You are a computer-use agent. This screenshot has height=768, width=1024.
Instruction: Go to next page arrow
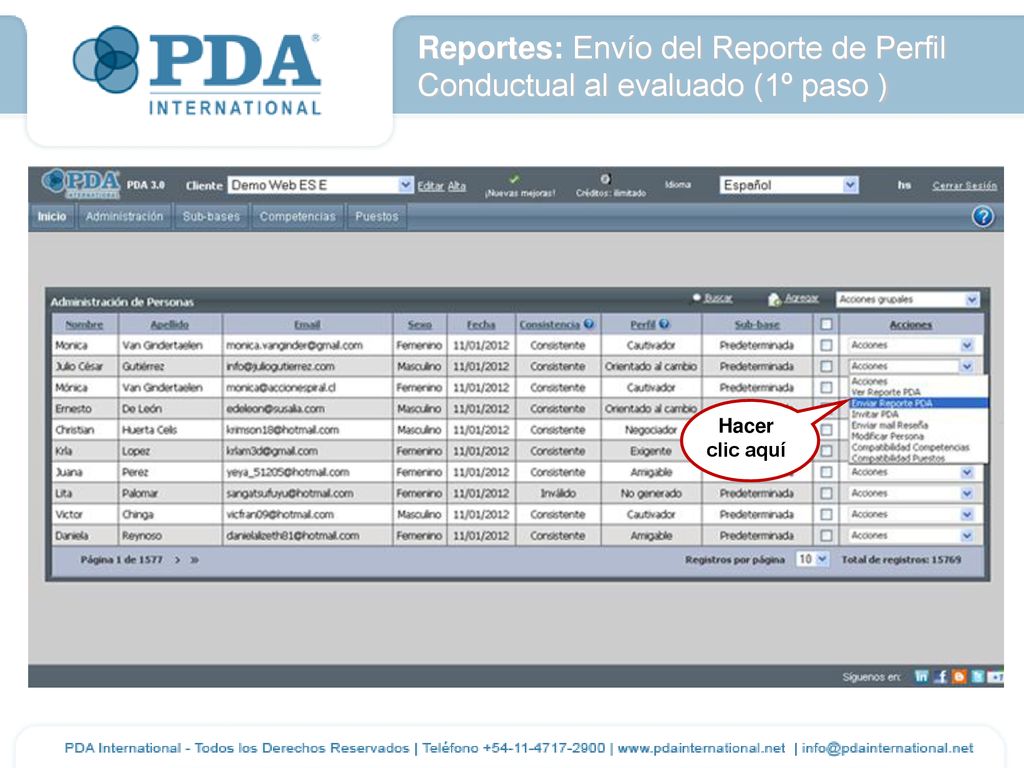pos(177,560)
